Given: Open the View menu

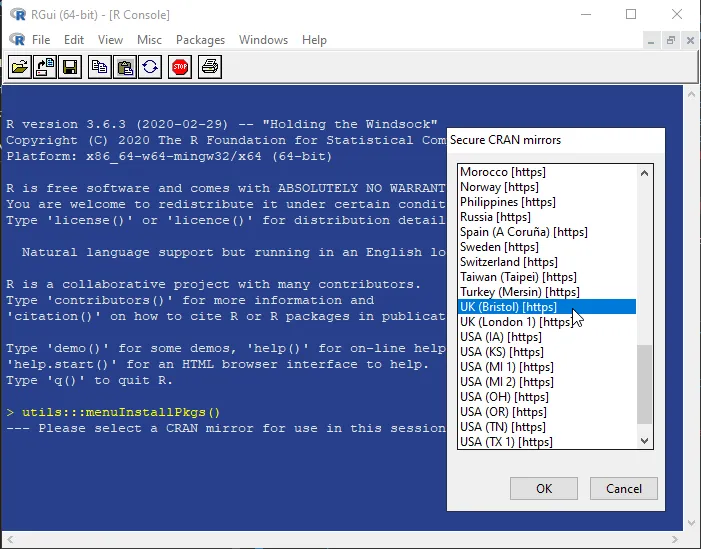Looking at the screenshot, I should click(x=110, y=40).
